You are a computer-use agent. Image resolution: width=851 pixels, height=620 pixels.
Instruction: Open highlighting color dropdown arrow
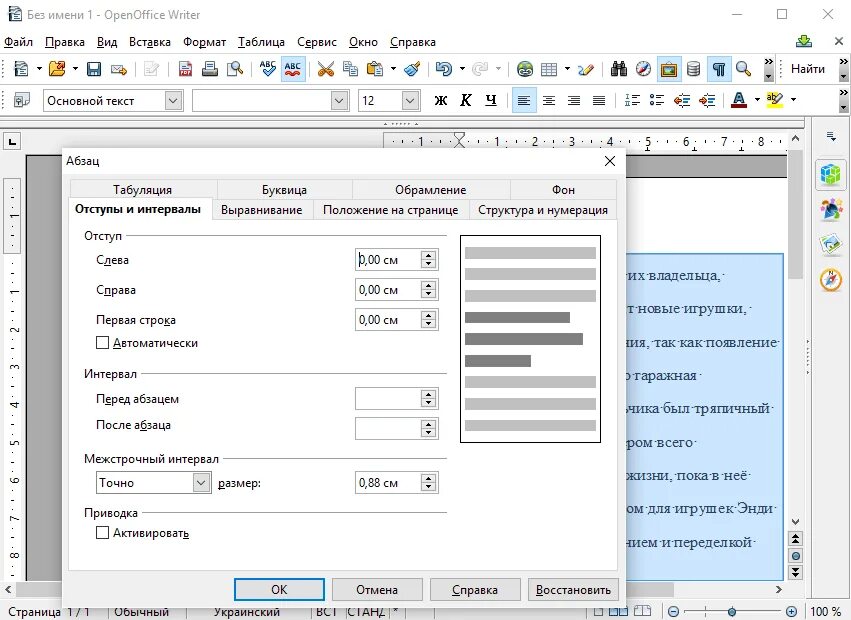pyautogui.click(x=793, y=100)
